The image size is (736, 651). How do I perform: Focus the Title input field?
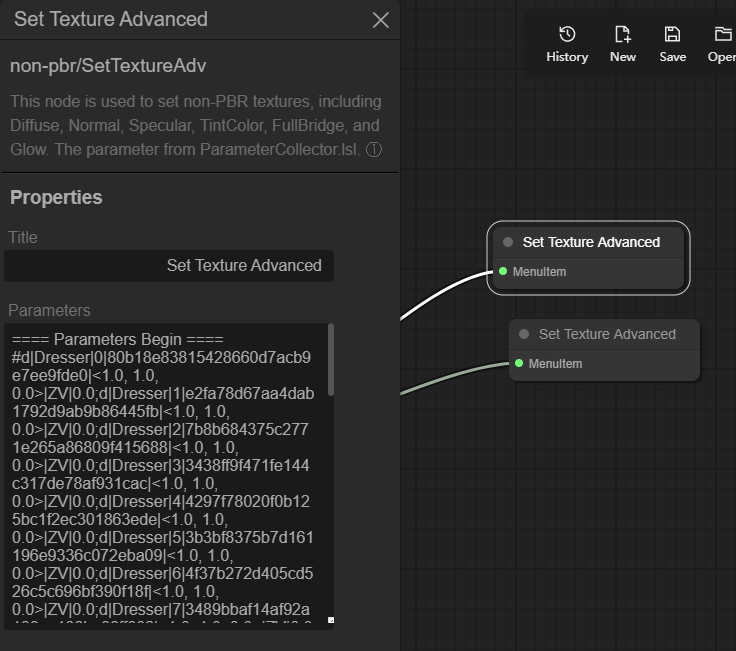pyautogui.click(x=169, y=266)
